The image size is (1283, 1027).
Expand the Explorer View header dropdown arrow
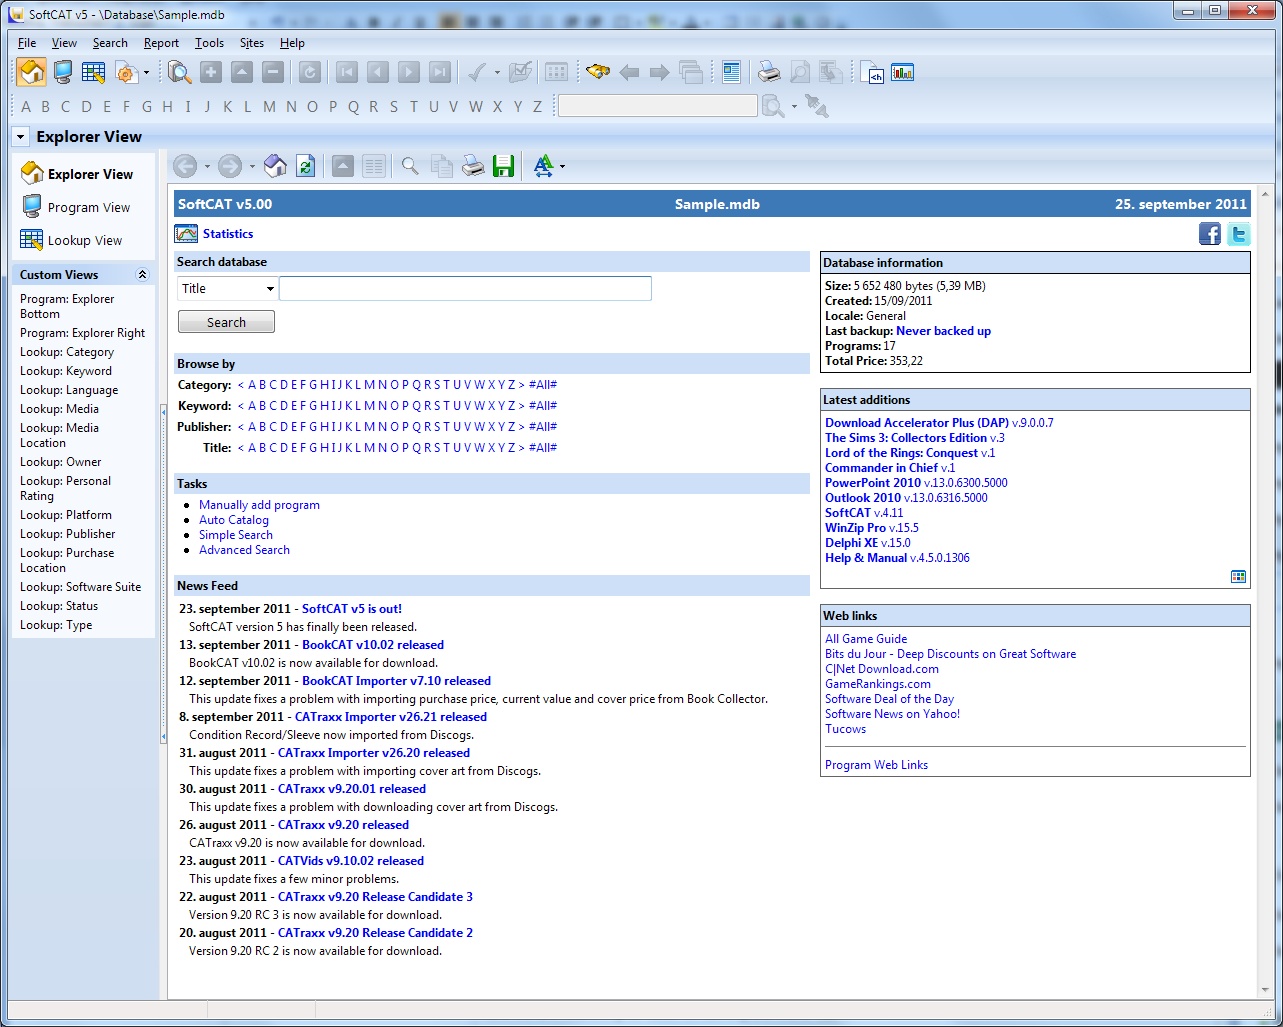coord(20,137)
